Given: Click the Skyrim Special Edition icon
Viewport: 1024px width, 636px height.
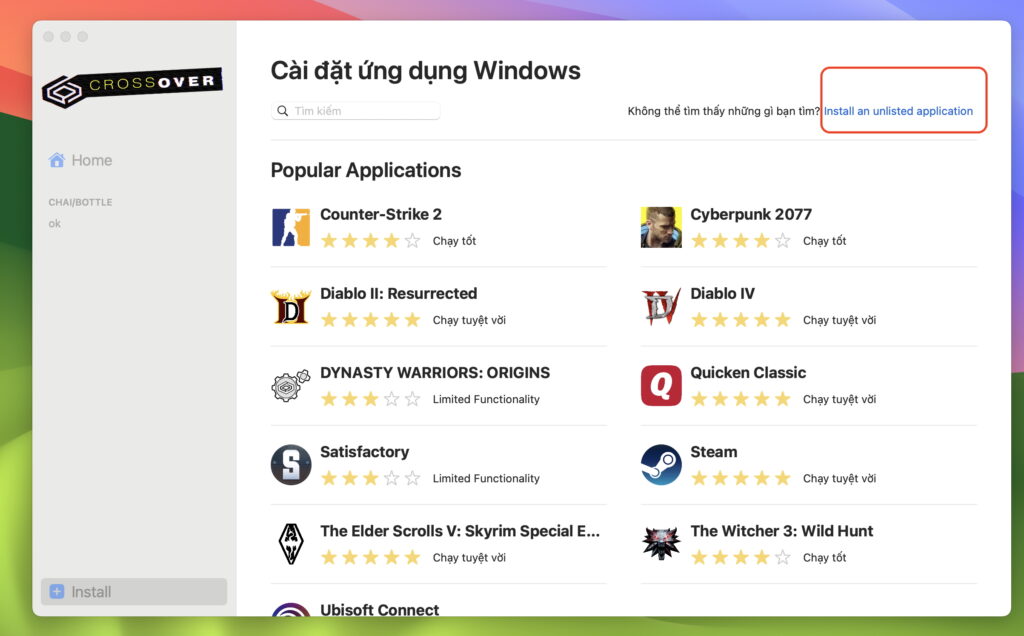Looking at the screenshot, I should 290,544.
